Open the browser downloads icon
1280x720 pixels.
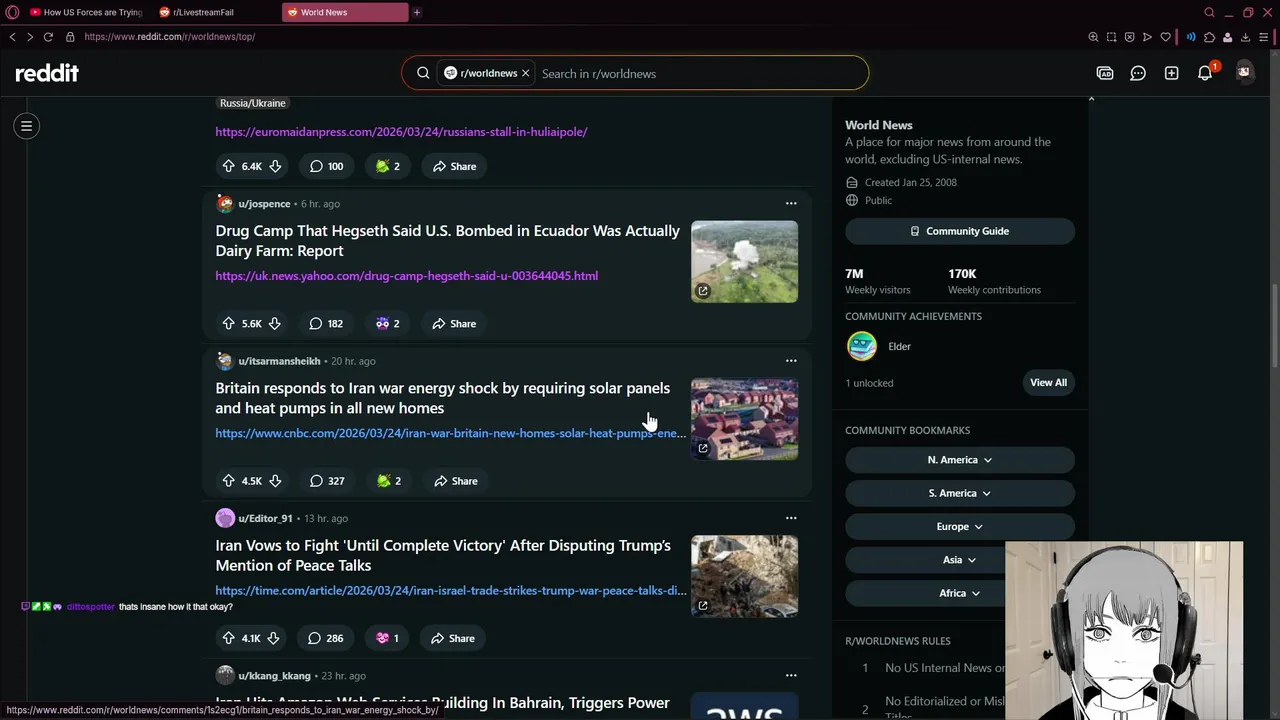pos(1245,37)
